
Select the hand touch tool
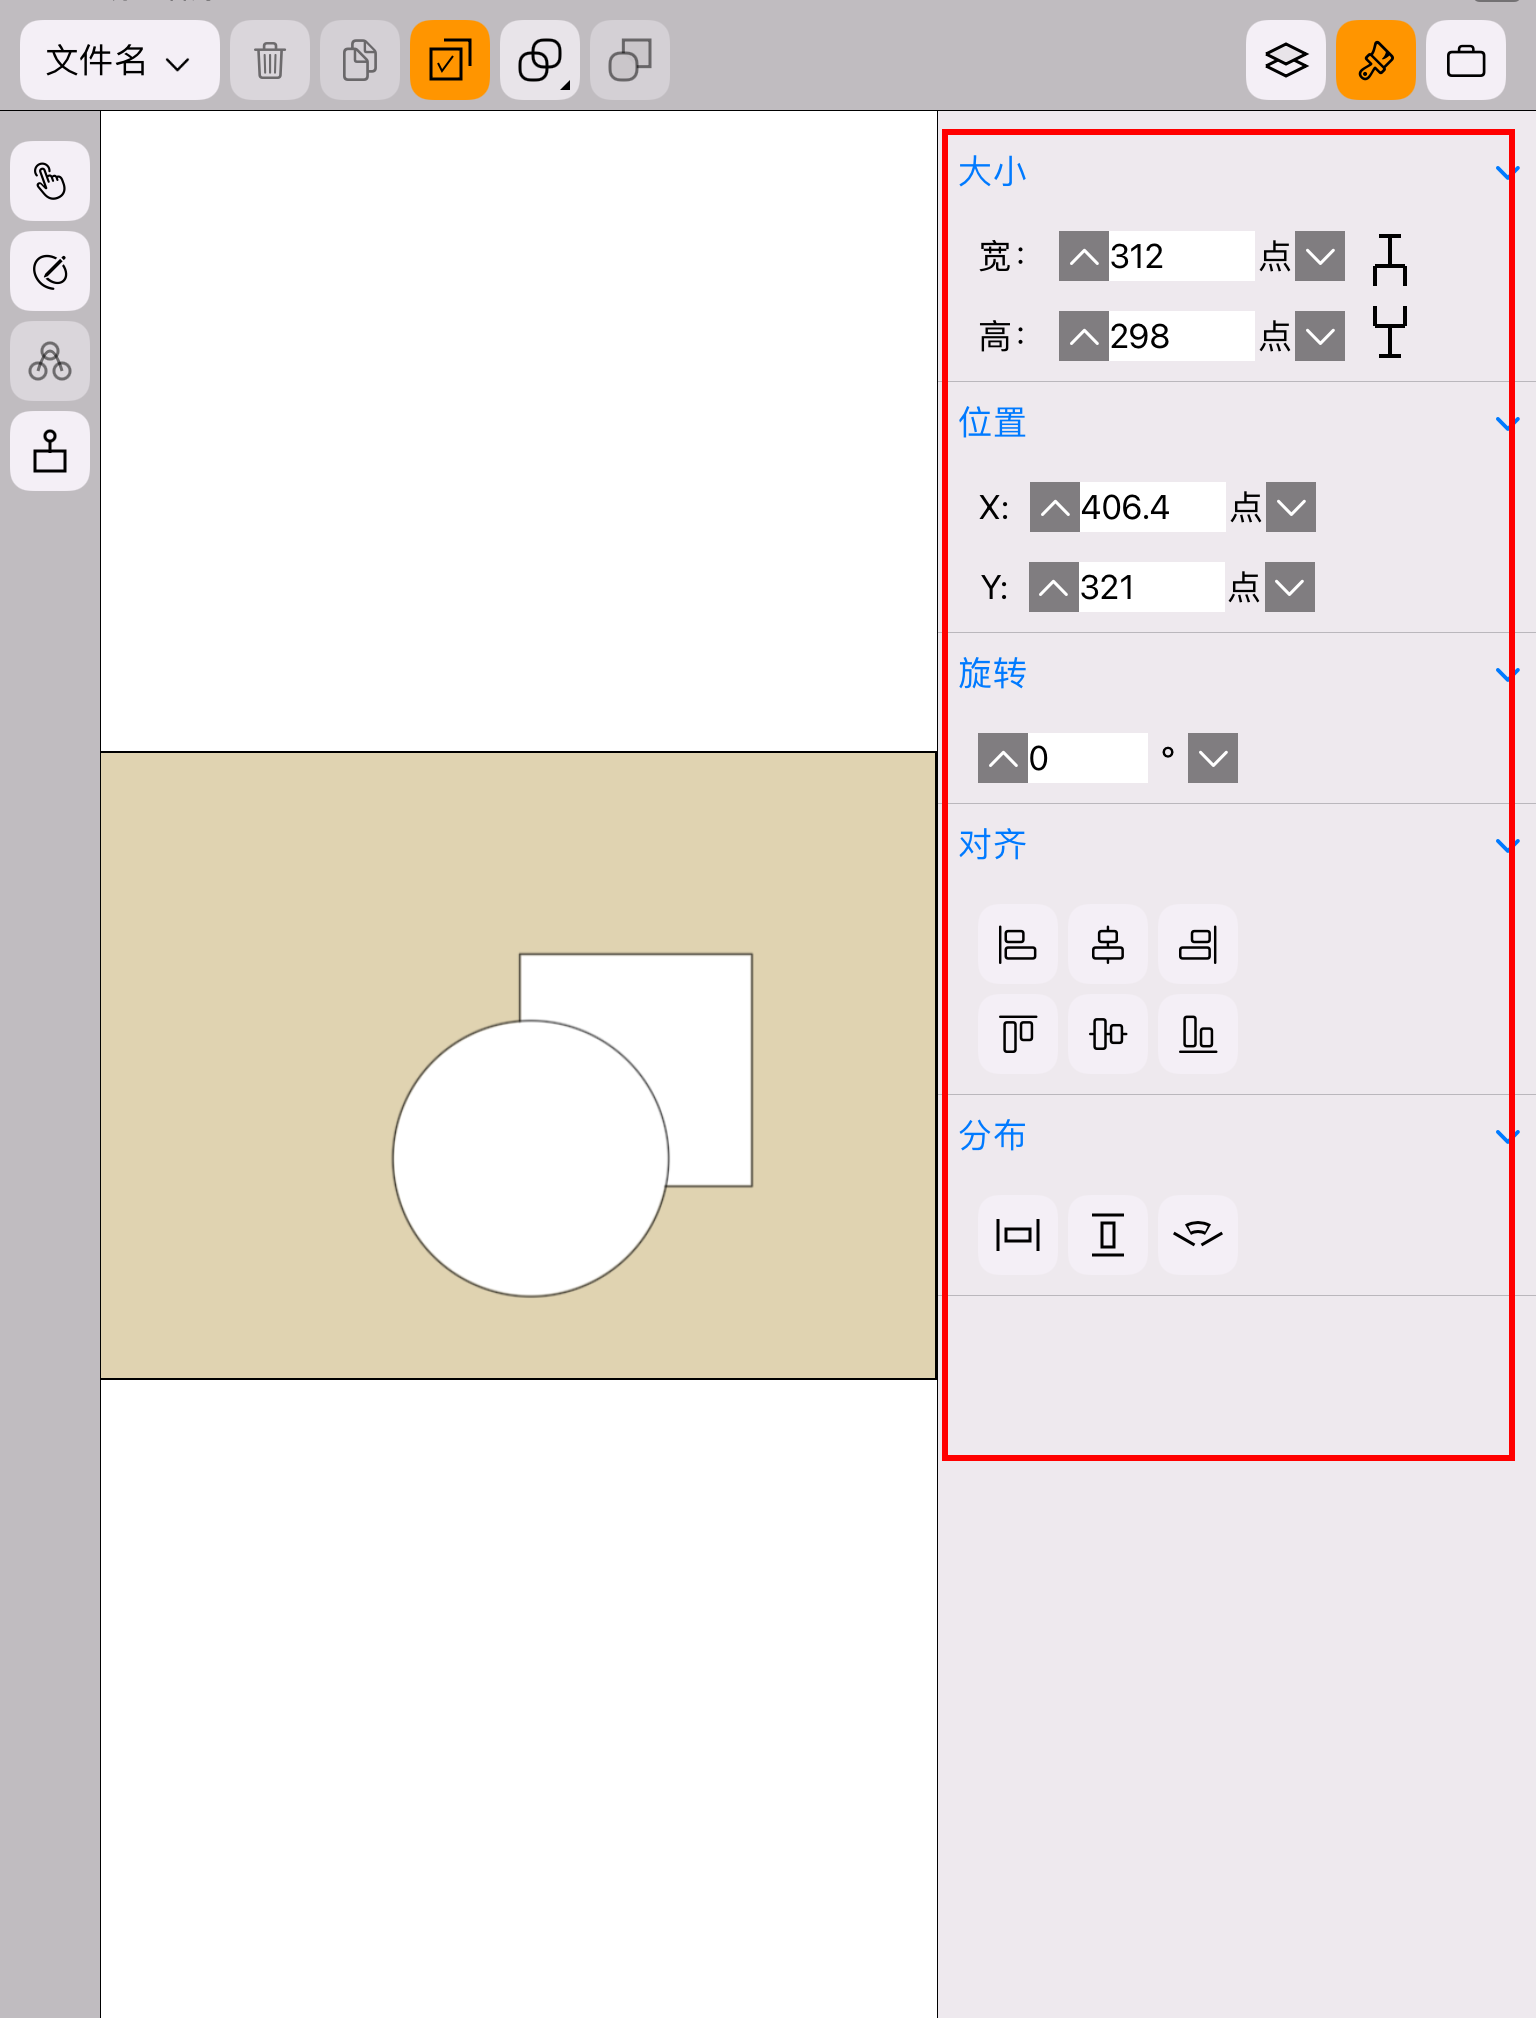click(x=50, y=181)
